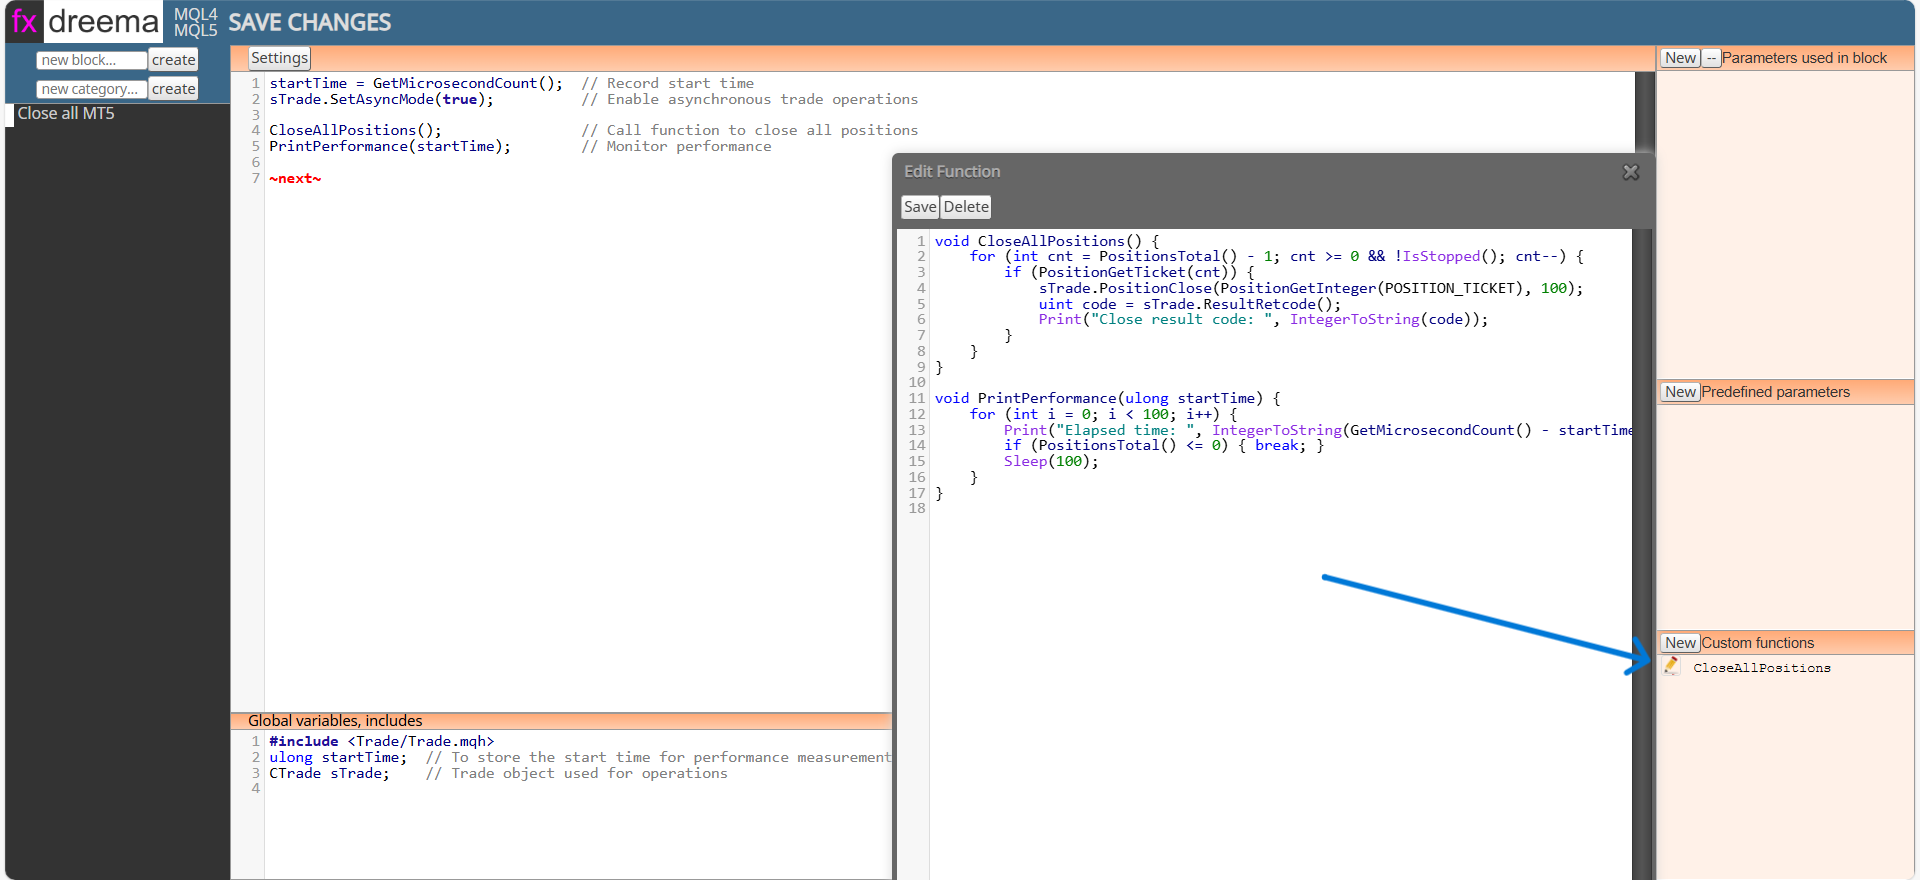Open the CloseAllPositions custom function entry

pyautogui.click(x=1762, y=668)
